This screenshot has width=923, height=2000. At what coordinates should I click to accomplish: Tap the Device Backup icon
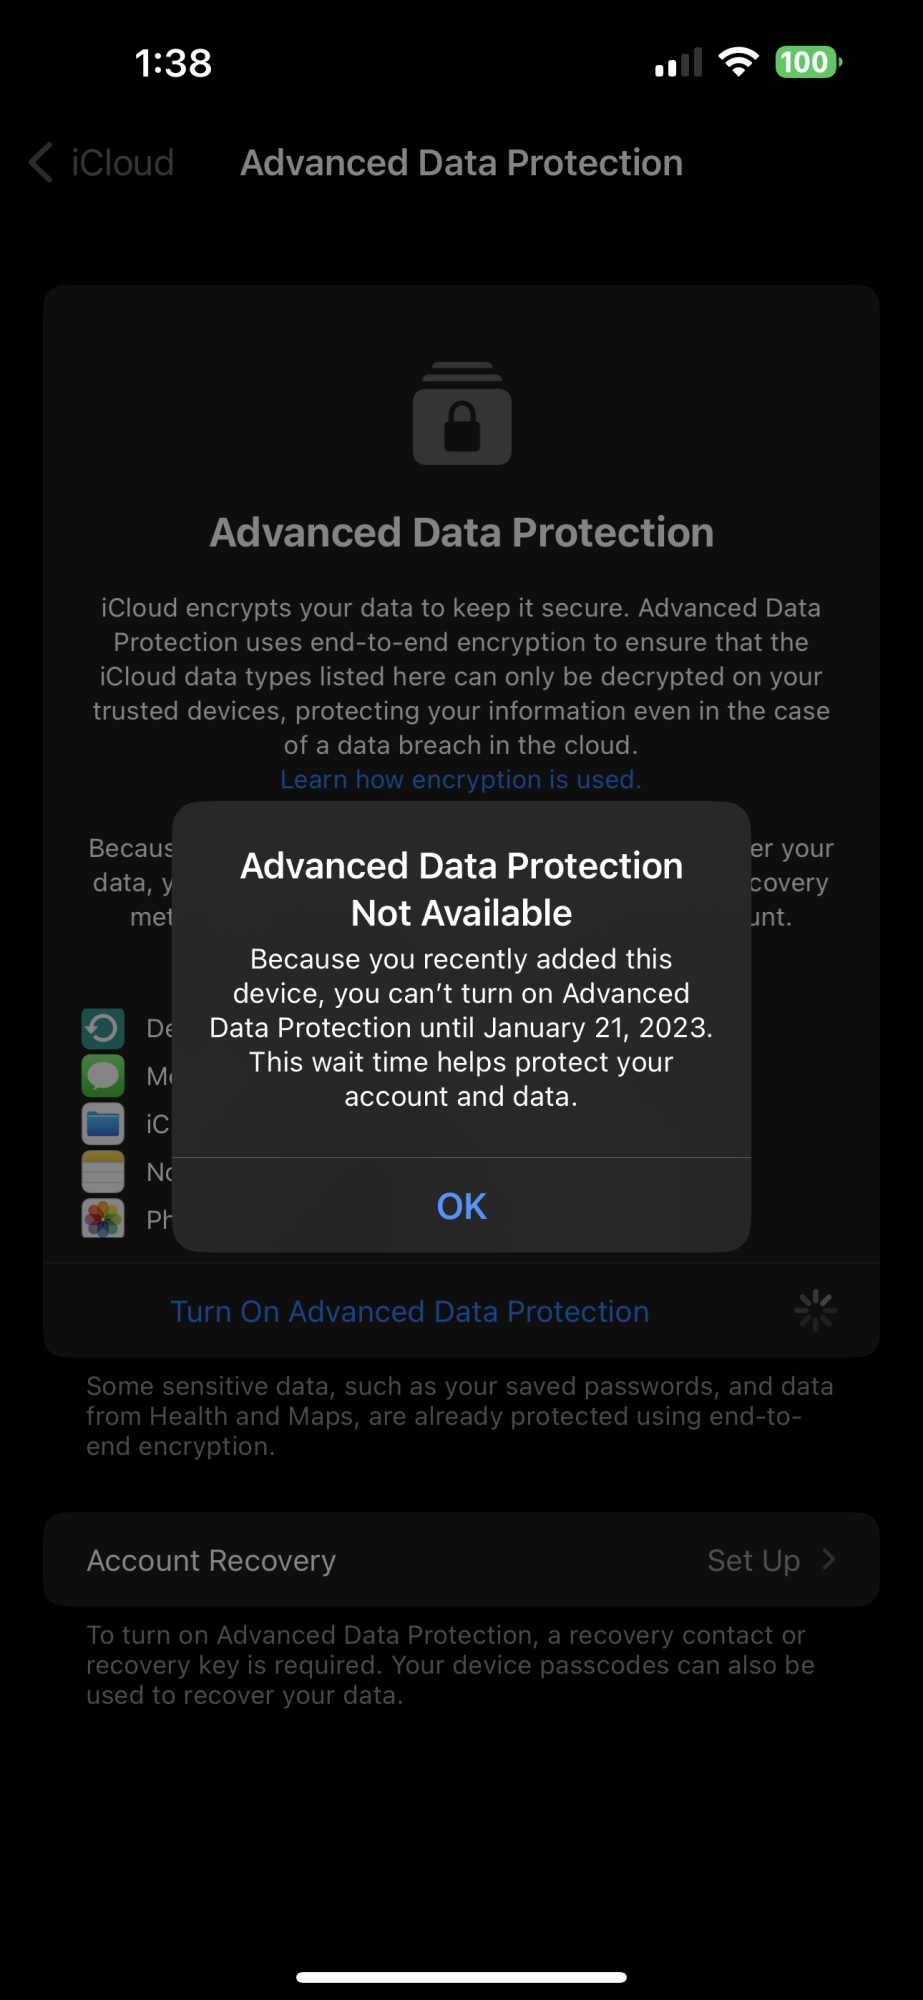tap(103, 1028)
